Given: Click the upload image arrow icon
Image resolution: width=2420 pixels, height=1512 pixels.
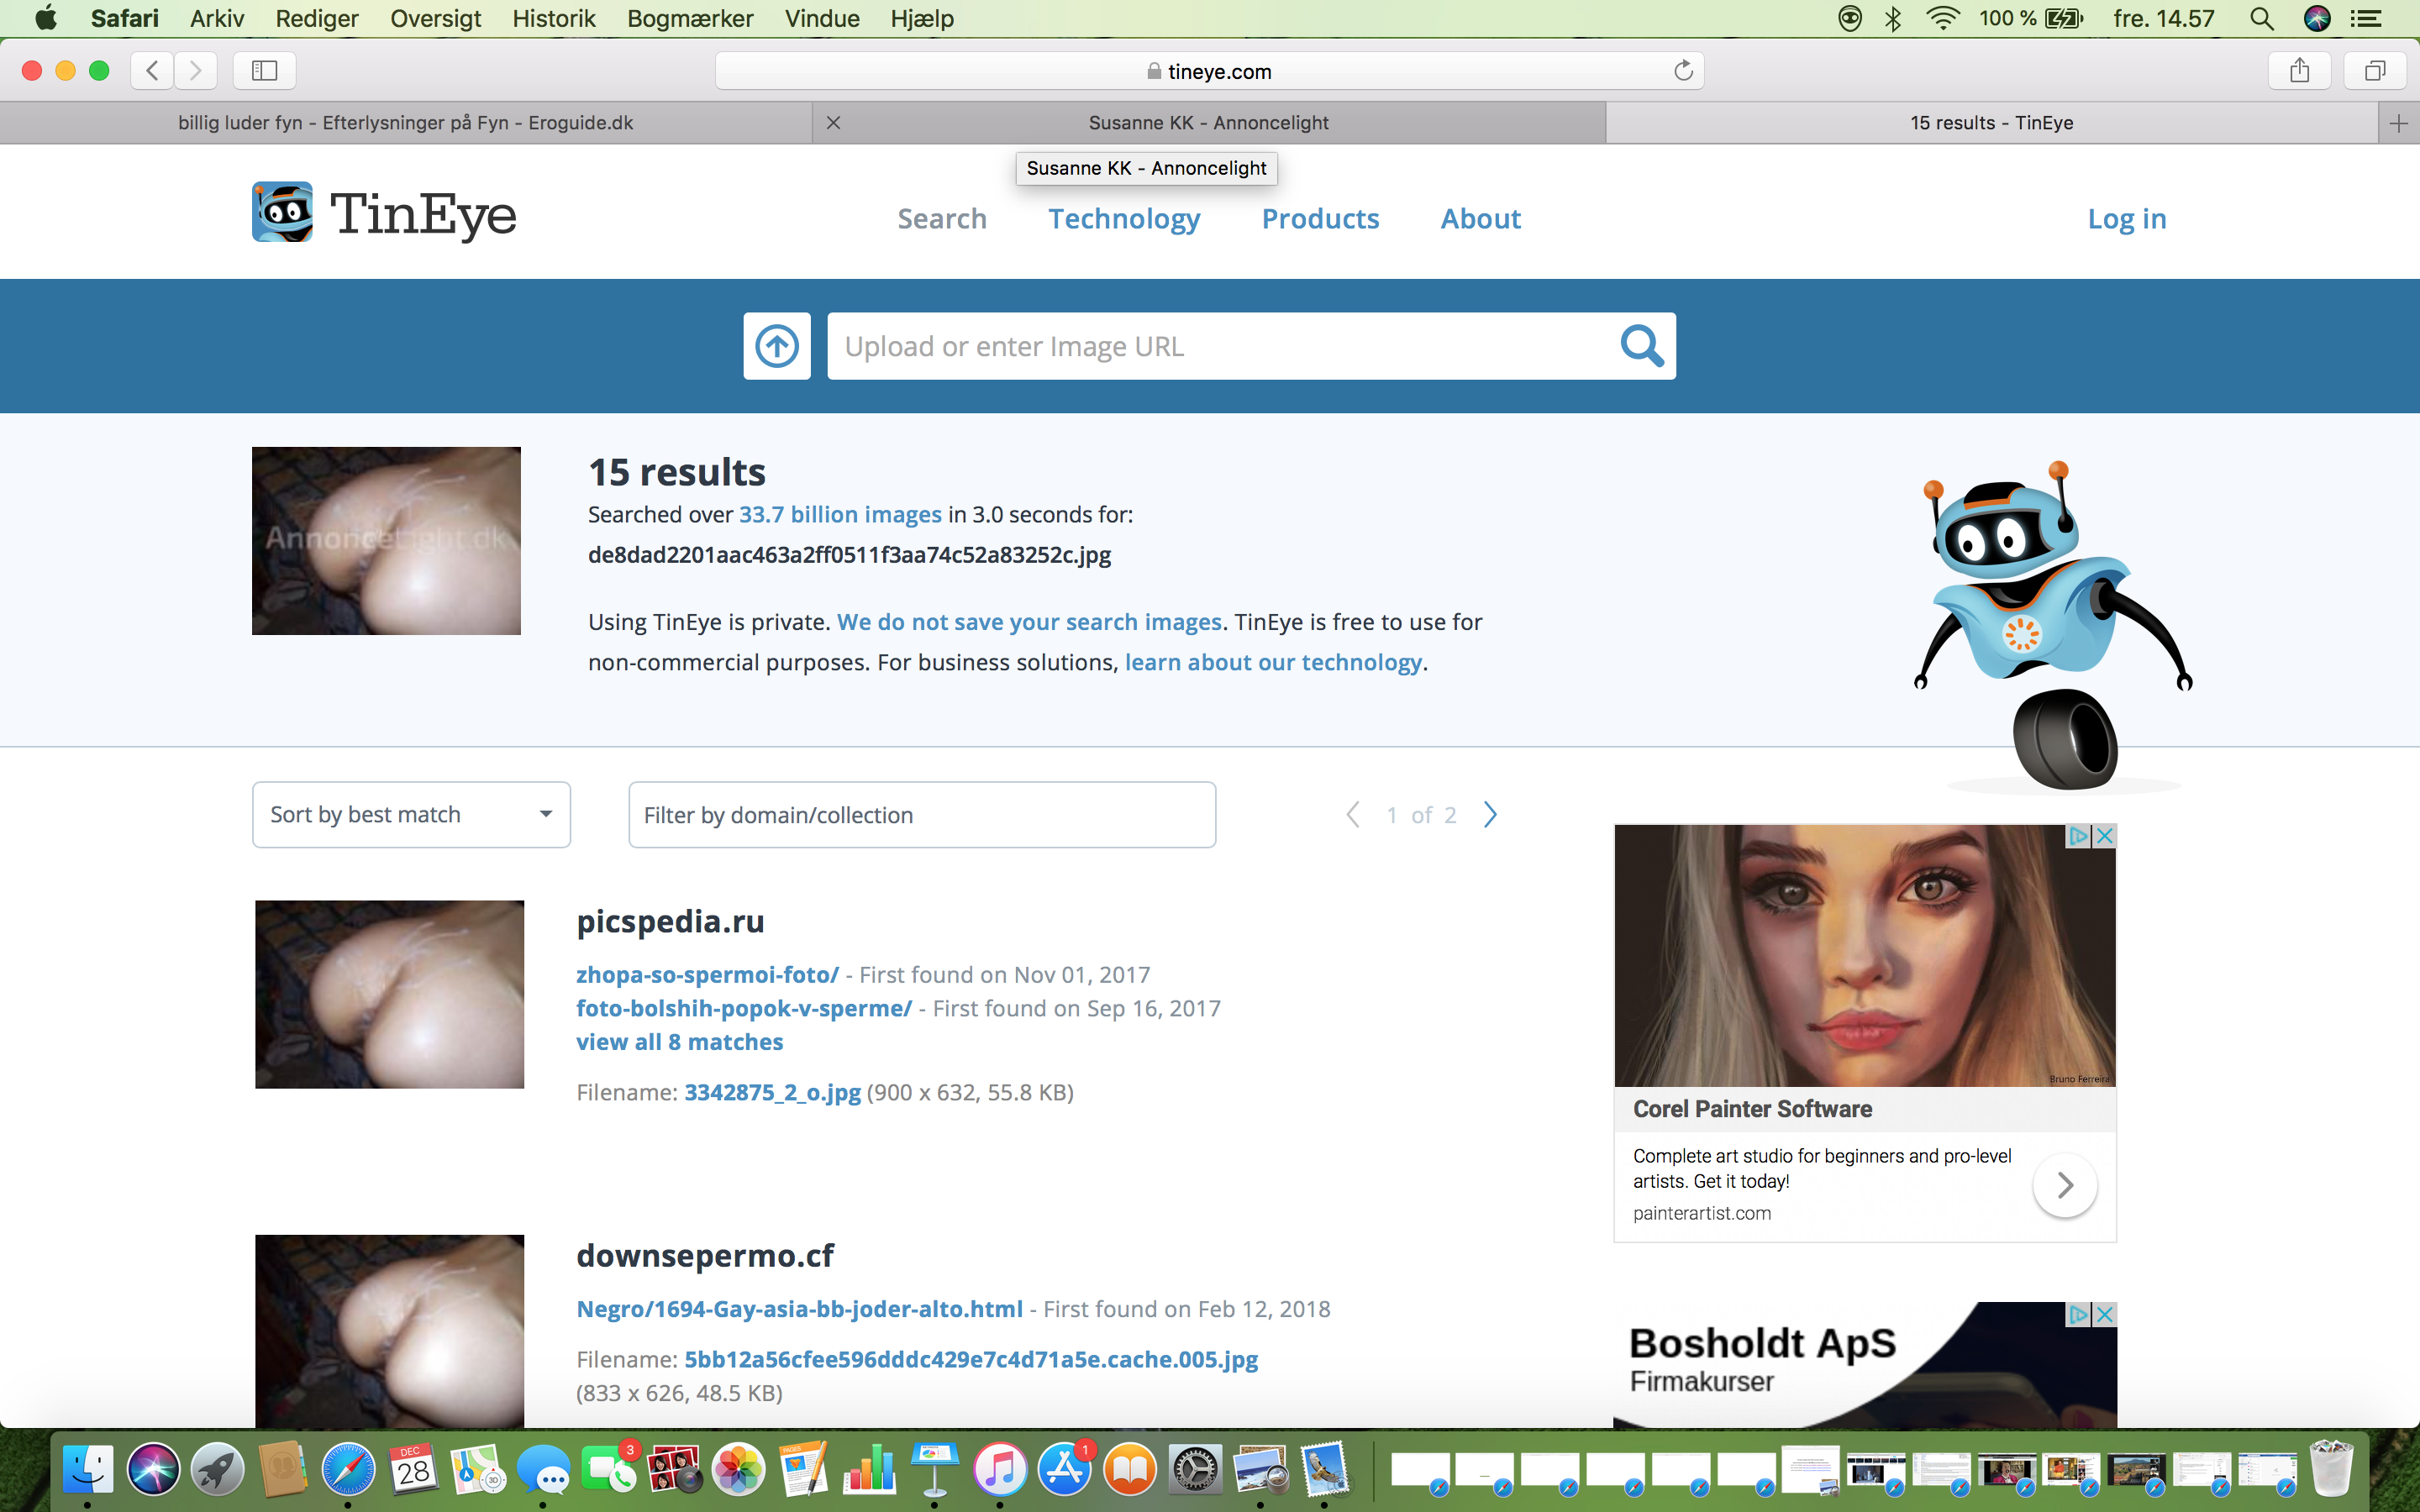Looking at the screenshot, I should (777, 346).
